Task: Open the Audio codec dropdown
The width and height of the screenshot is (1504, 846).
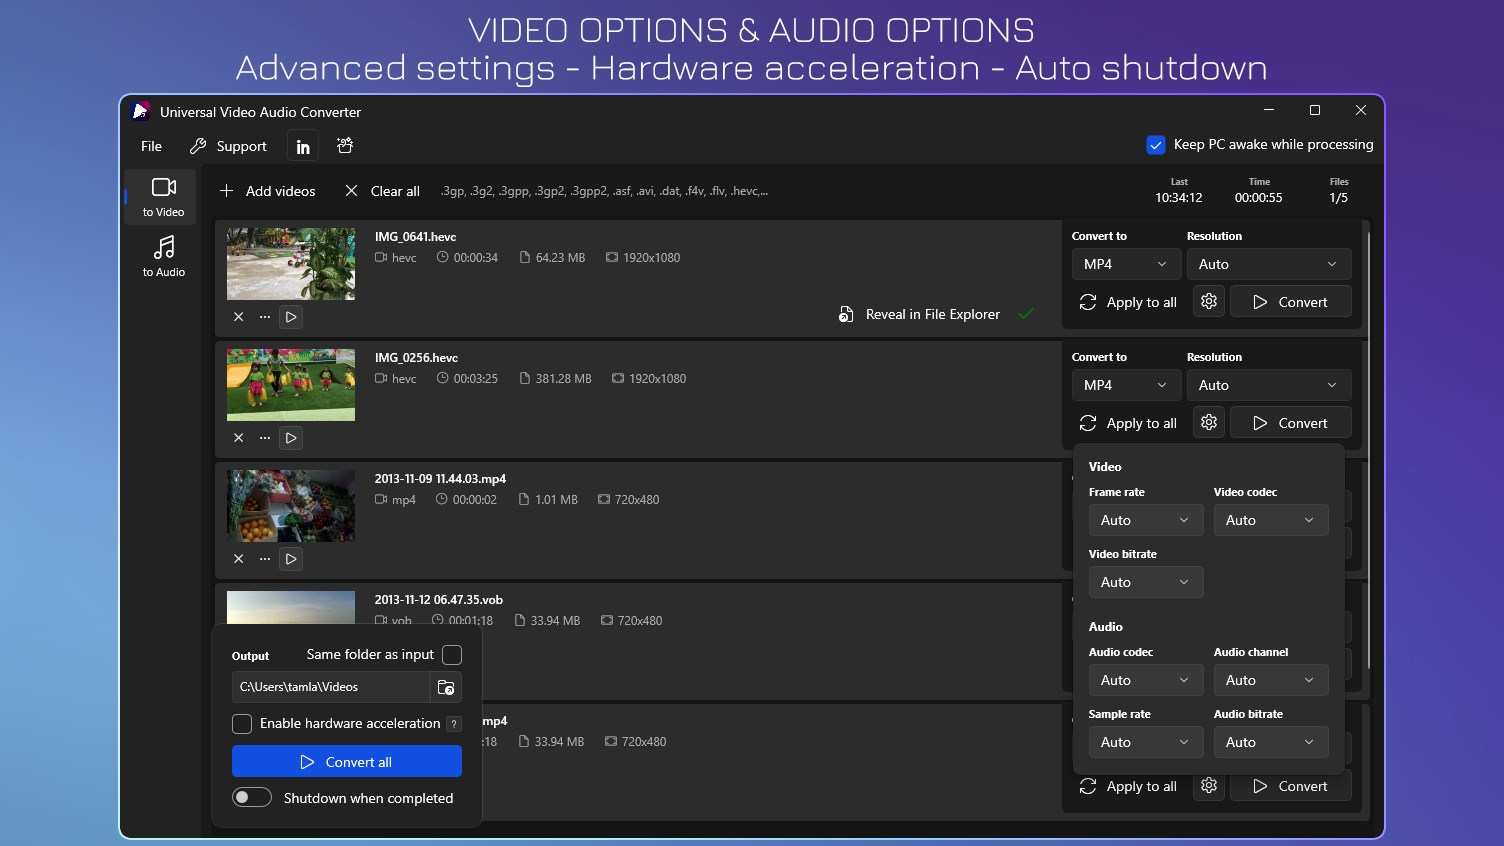Action: point(1146,680)
